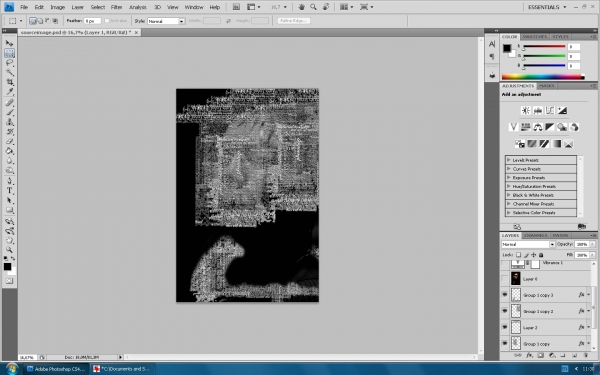Add a Brightness/Contrast adjustment

click(x=526, y=111)
